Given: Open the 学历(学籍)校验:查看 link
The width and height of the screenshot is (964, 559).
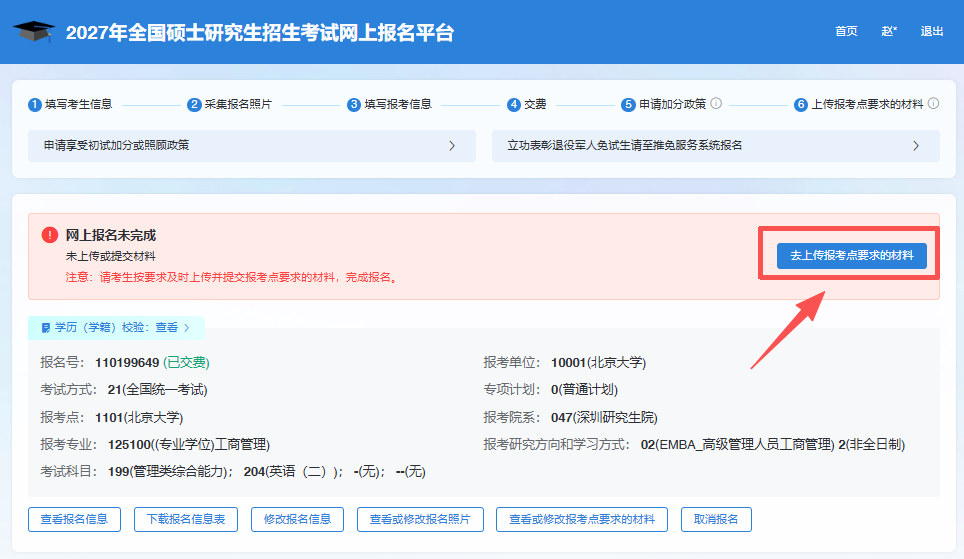Looking at the screenshot, I should (116, 328).
